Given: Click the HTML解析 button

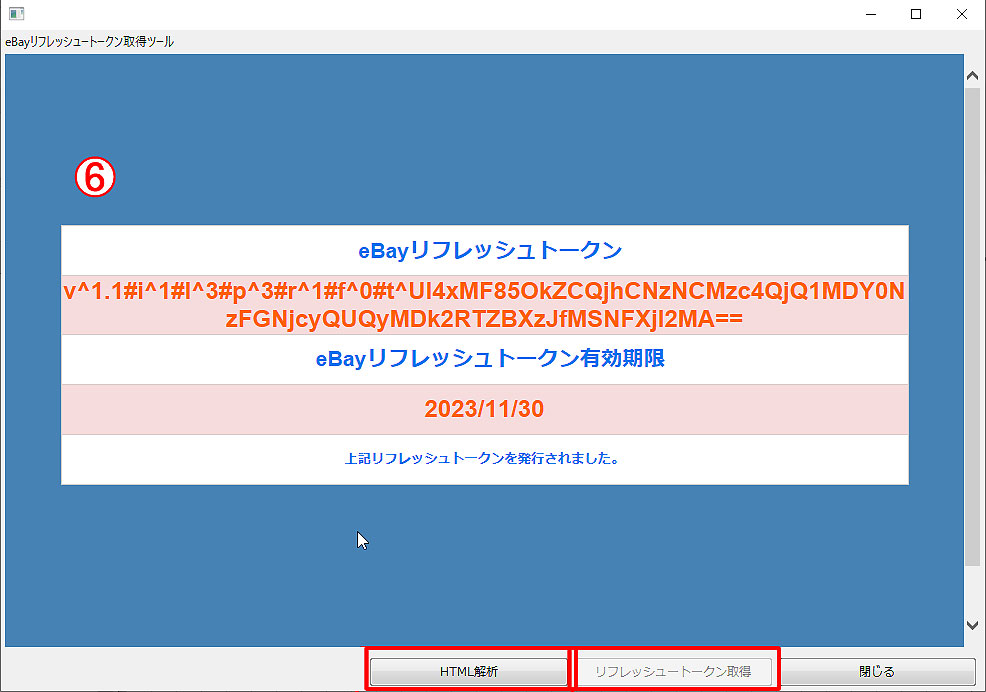Looking at the screenshot, I should (468, 671).
